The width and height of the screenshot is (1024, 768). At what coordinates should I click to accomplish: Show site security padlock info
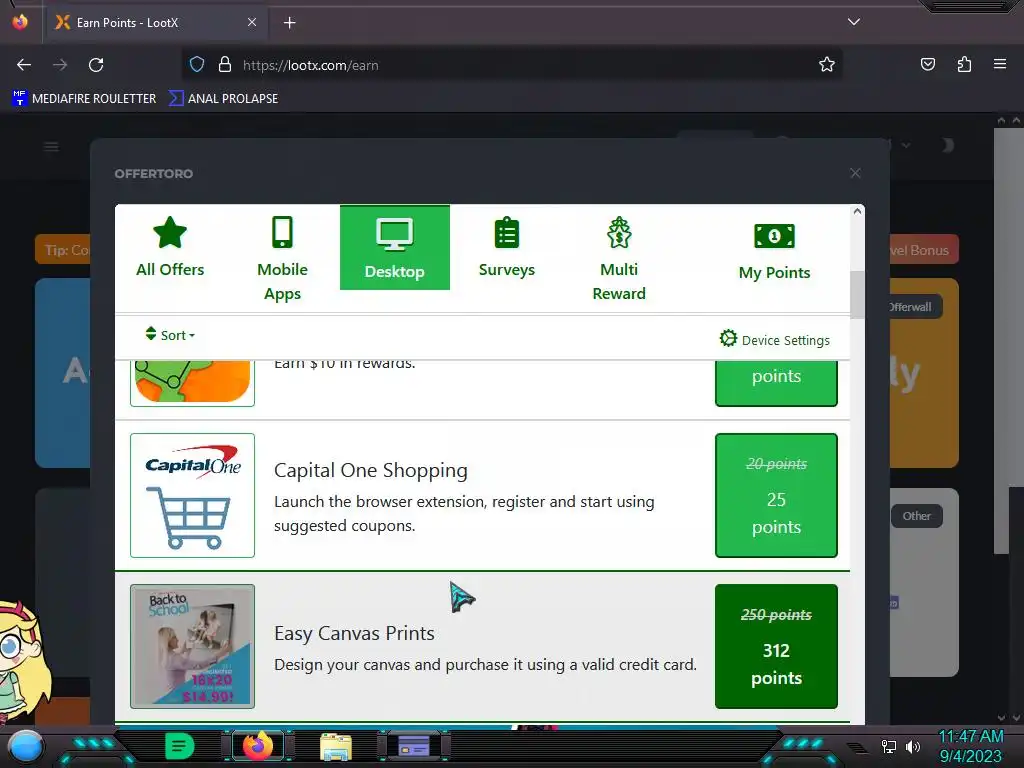tap(225, 65)
